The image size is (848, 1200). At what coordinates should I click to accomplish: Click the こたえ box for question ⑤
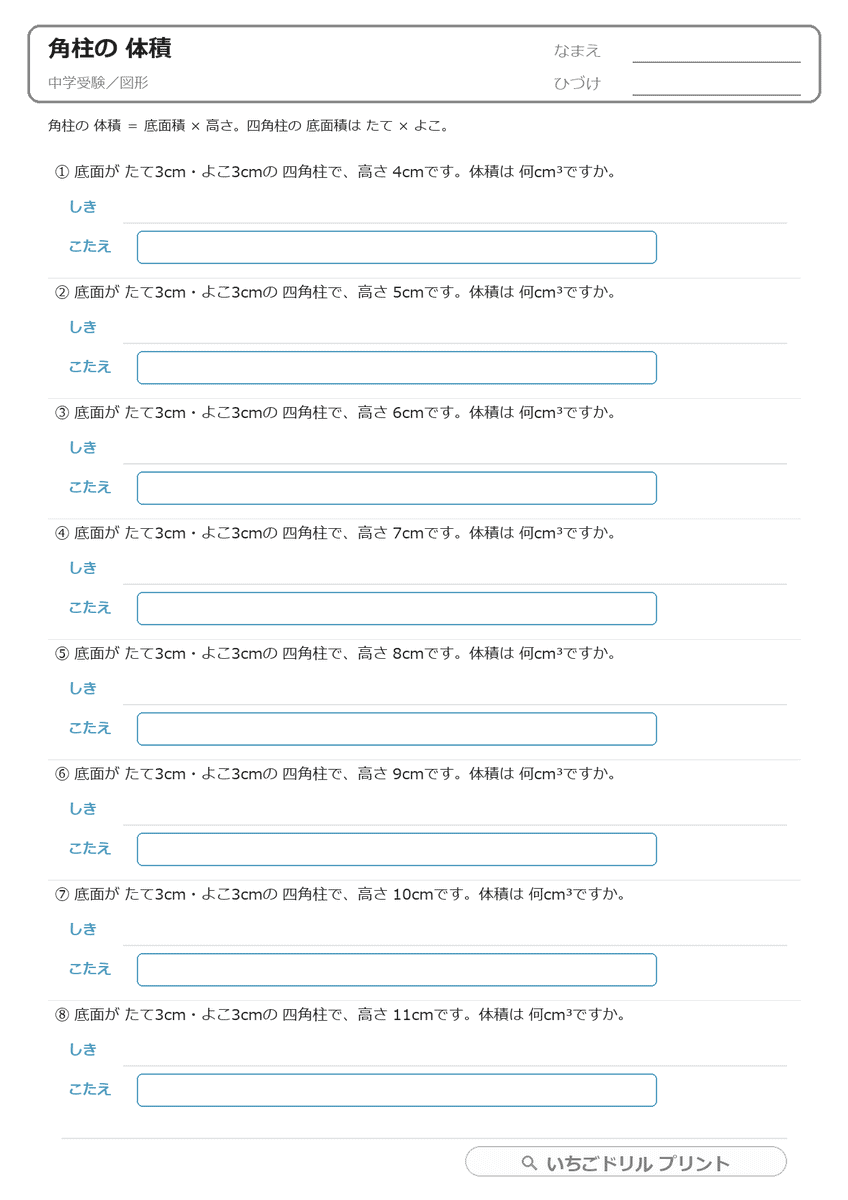coord(397,729)
